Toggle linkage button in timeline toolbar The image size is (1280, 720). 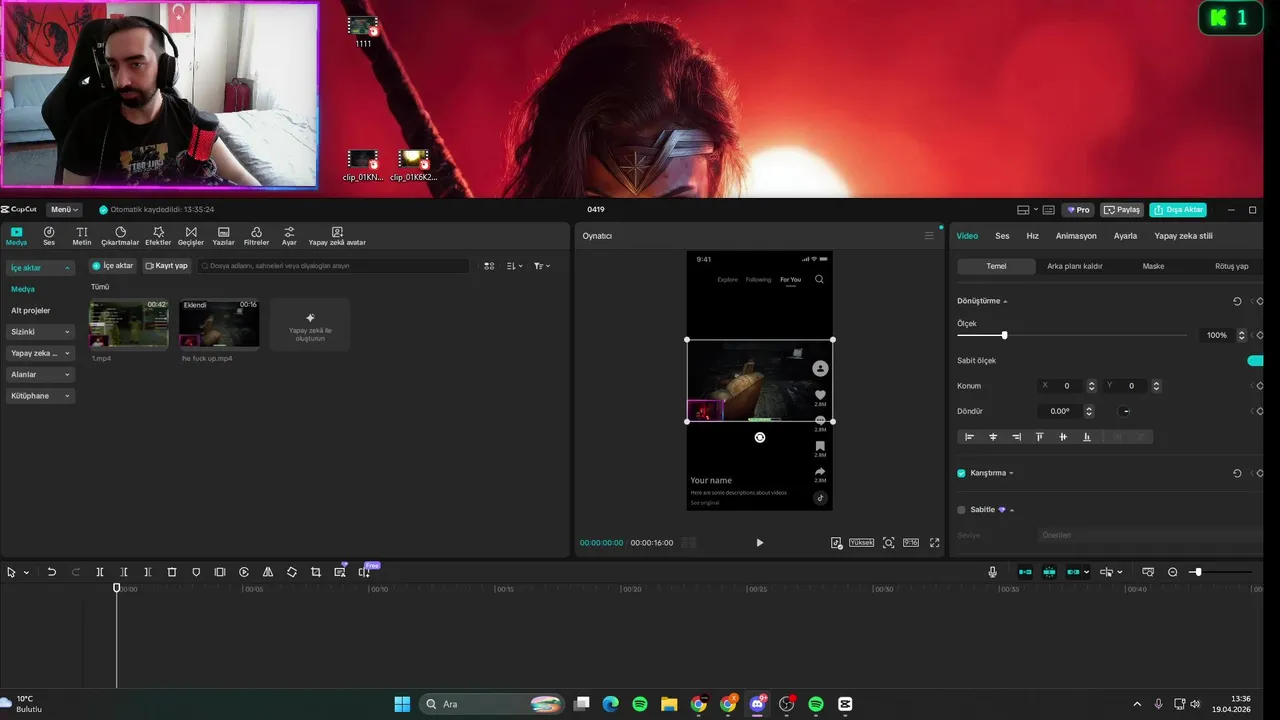pos(1074,572)
